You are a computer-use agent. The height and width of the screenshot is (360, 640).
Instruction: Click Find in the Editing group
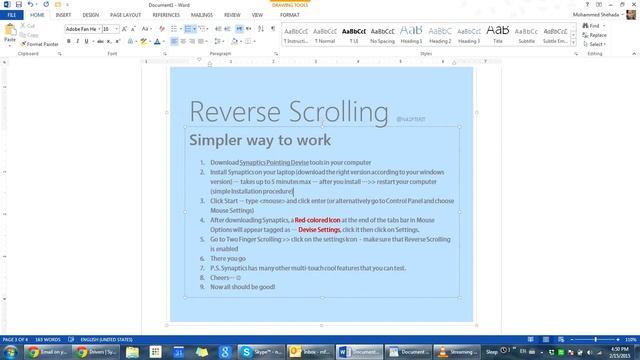point(594,26)
